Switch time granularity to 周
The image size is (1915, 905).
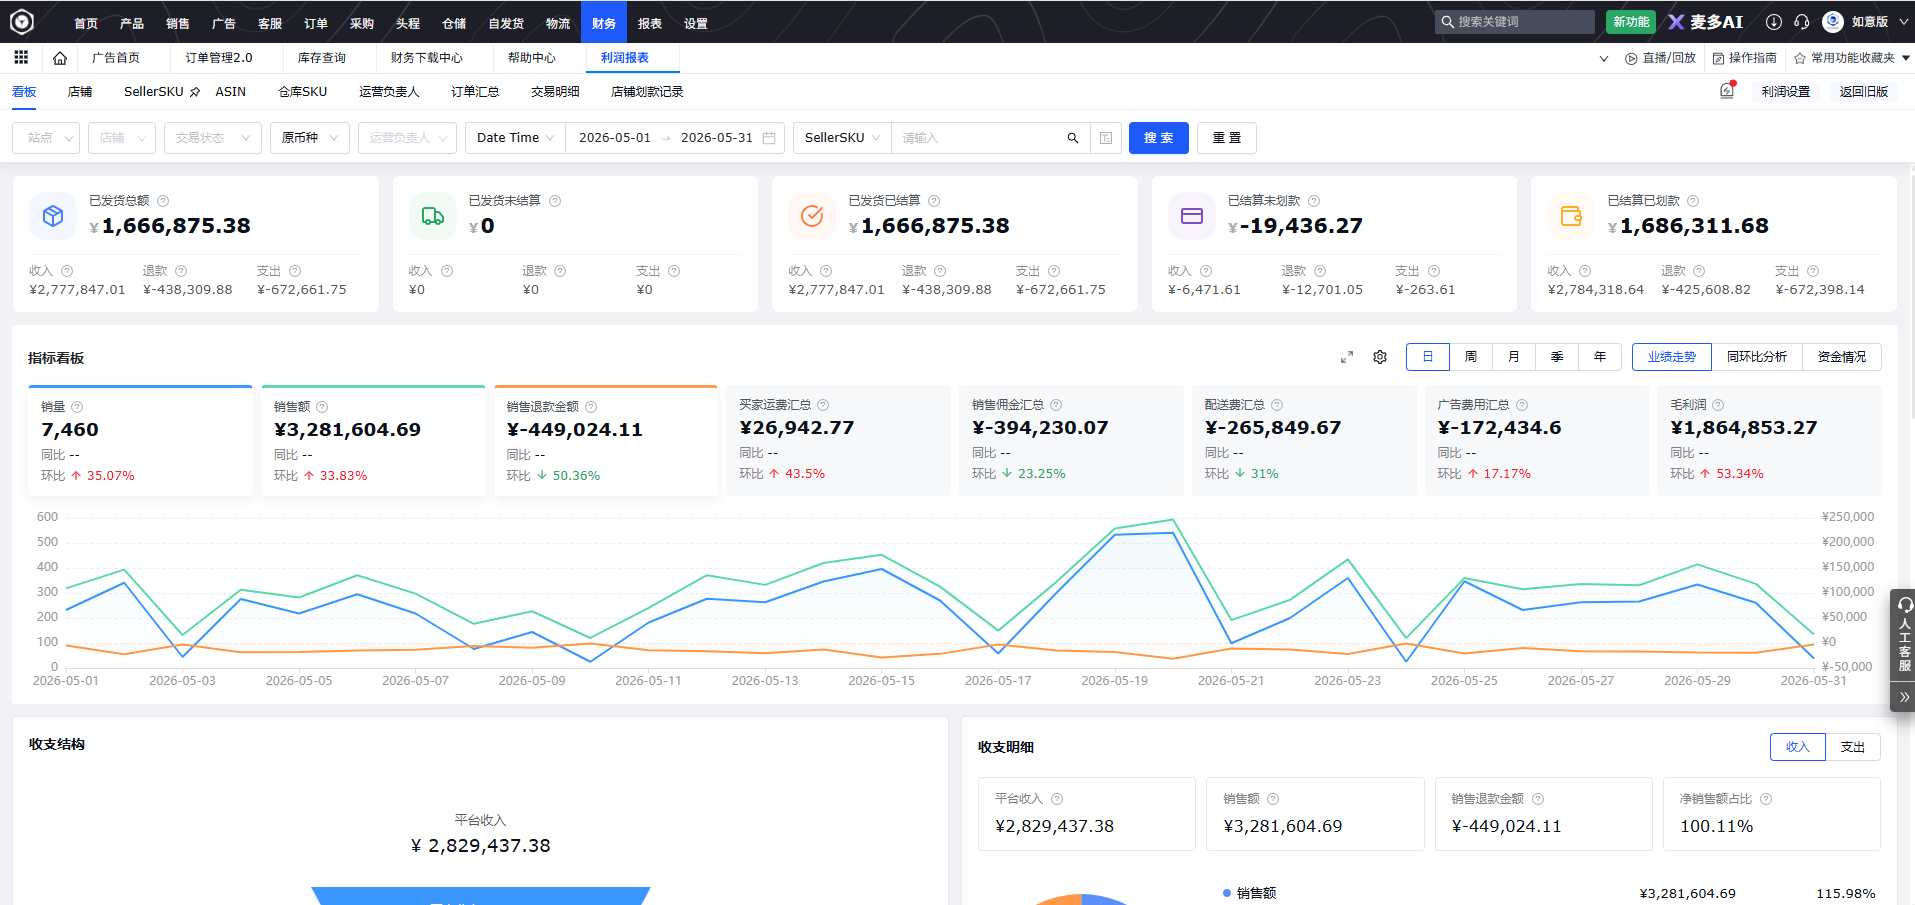1471,357
